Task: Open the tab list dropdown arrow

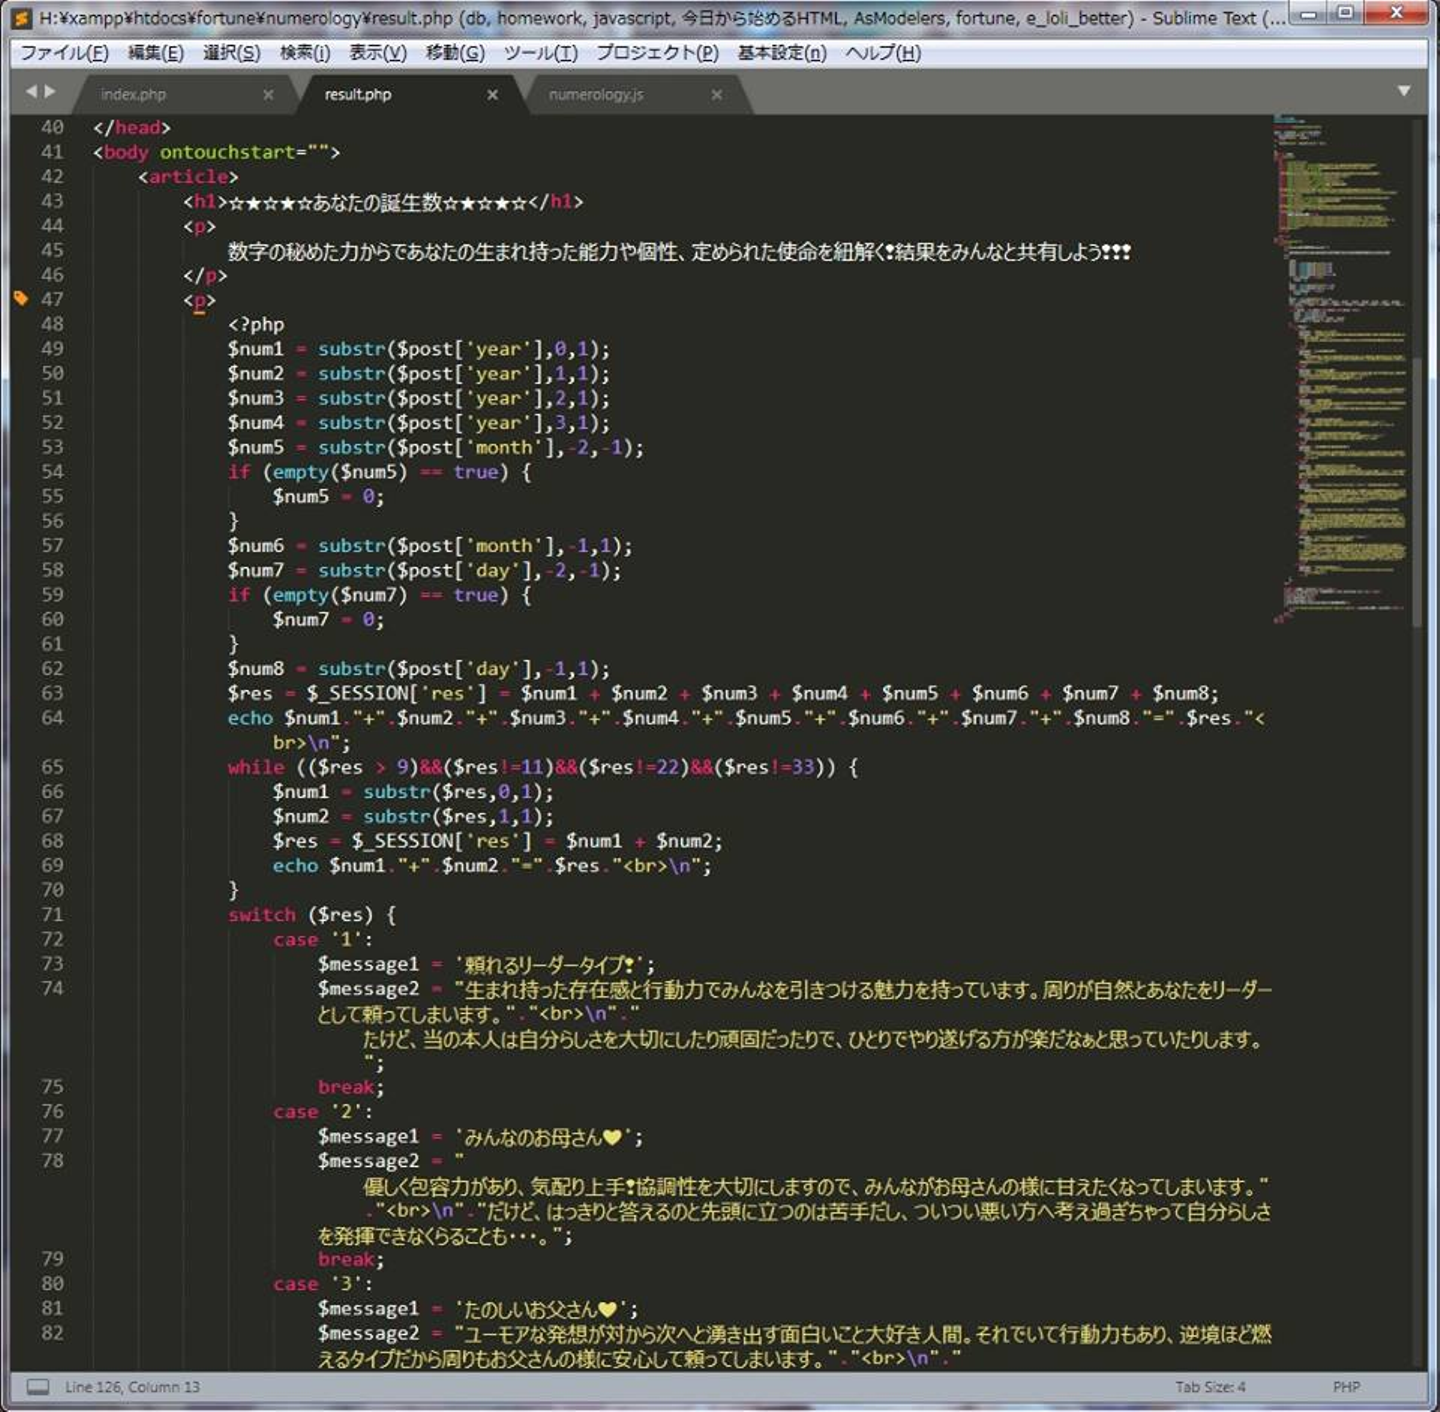Action: [1404, 91]
